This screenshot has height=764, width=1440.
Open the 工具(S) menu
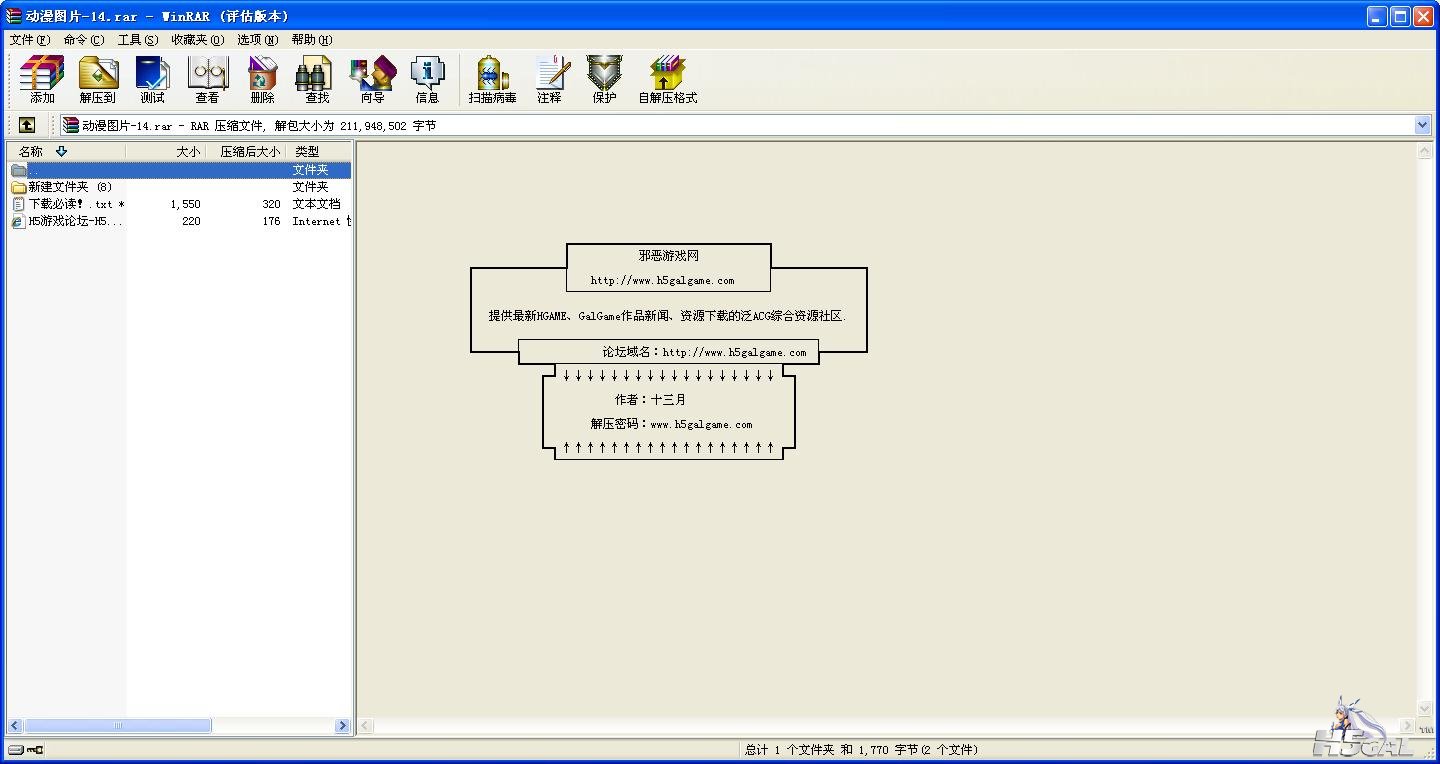[137, 40]
